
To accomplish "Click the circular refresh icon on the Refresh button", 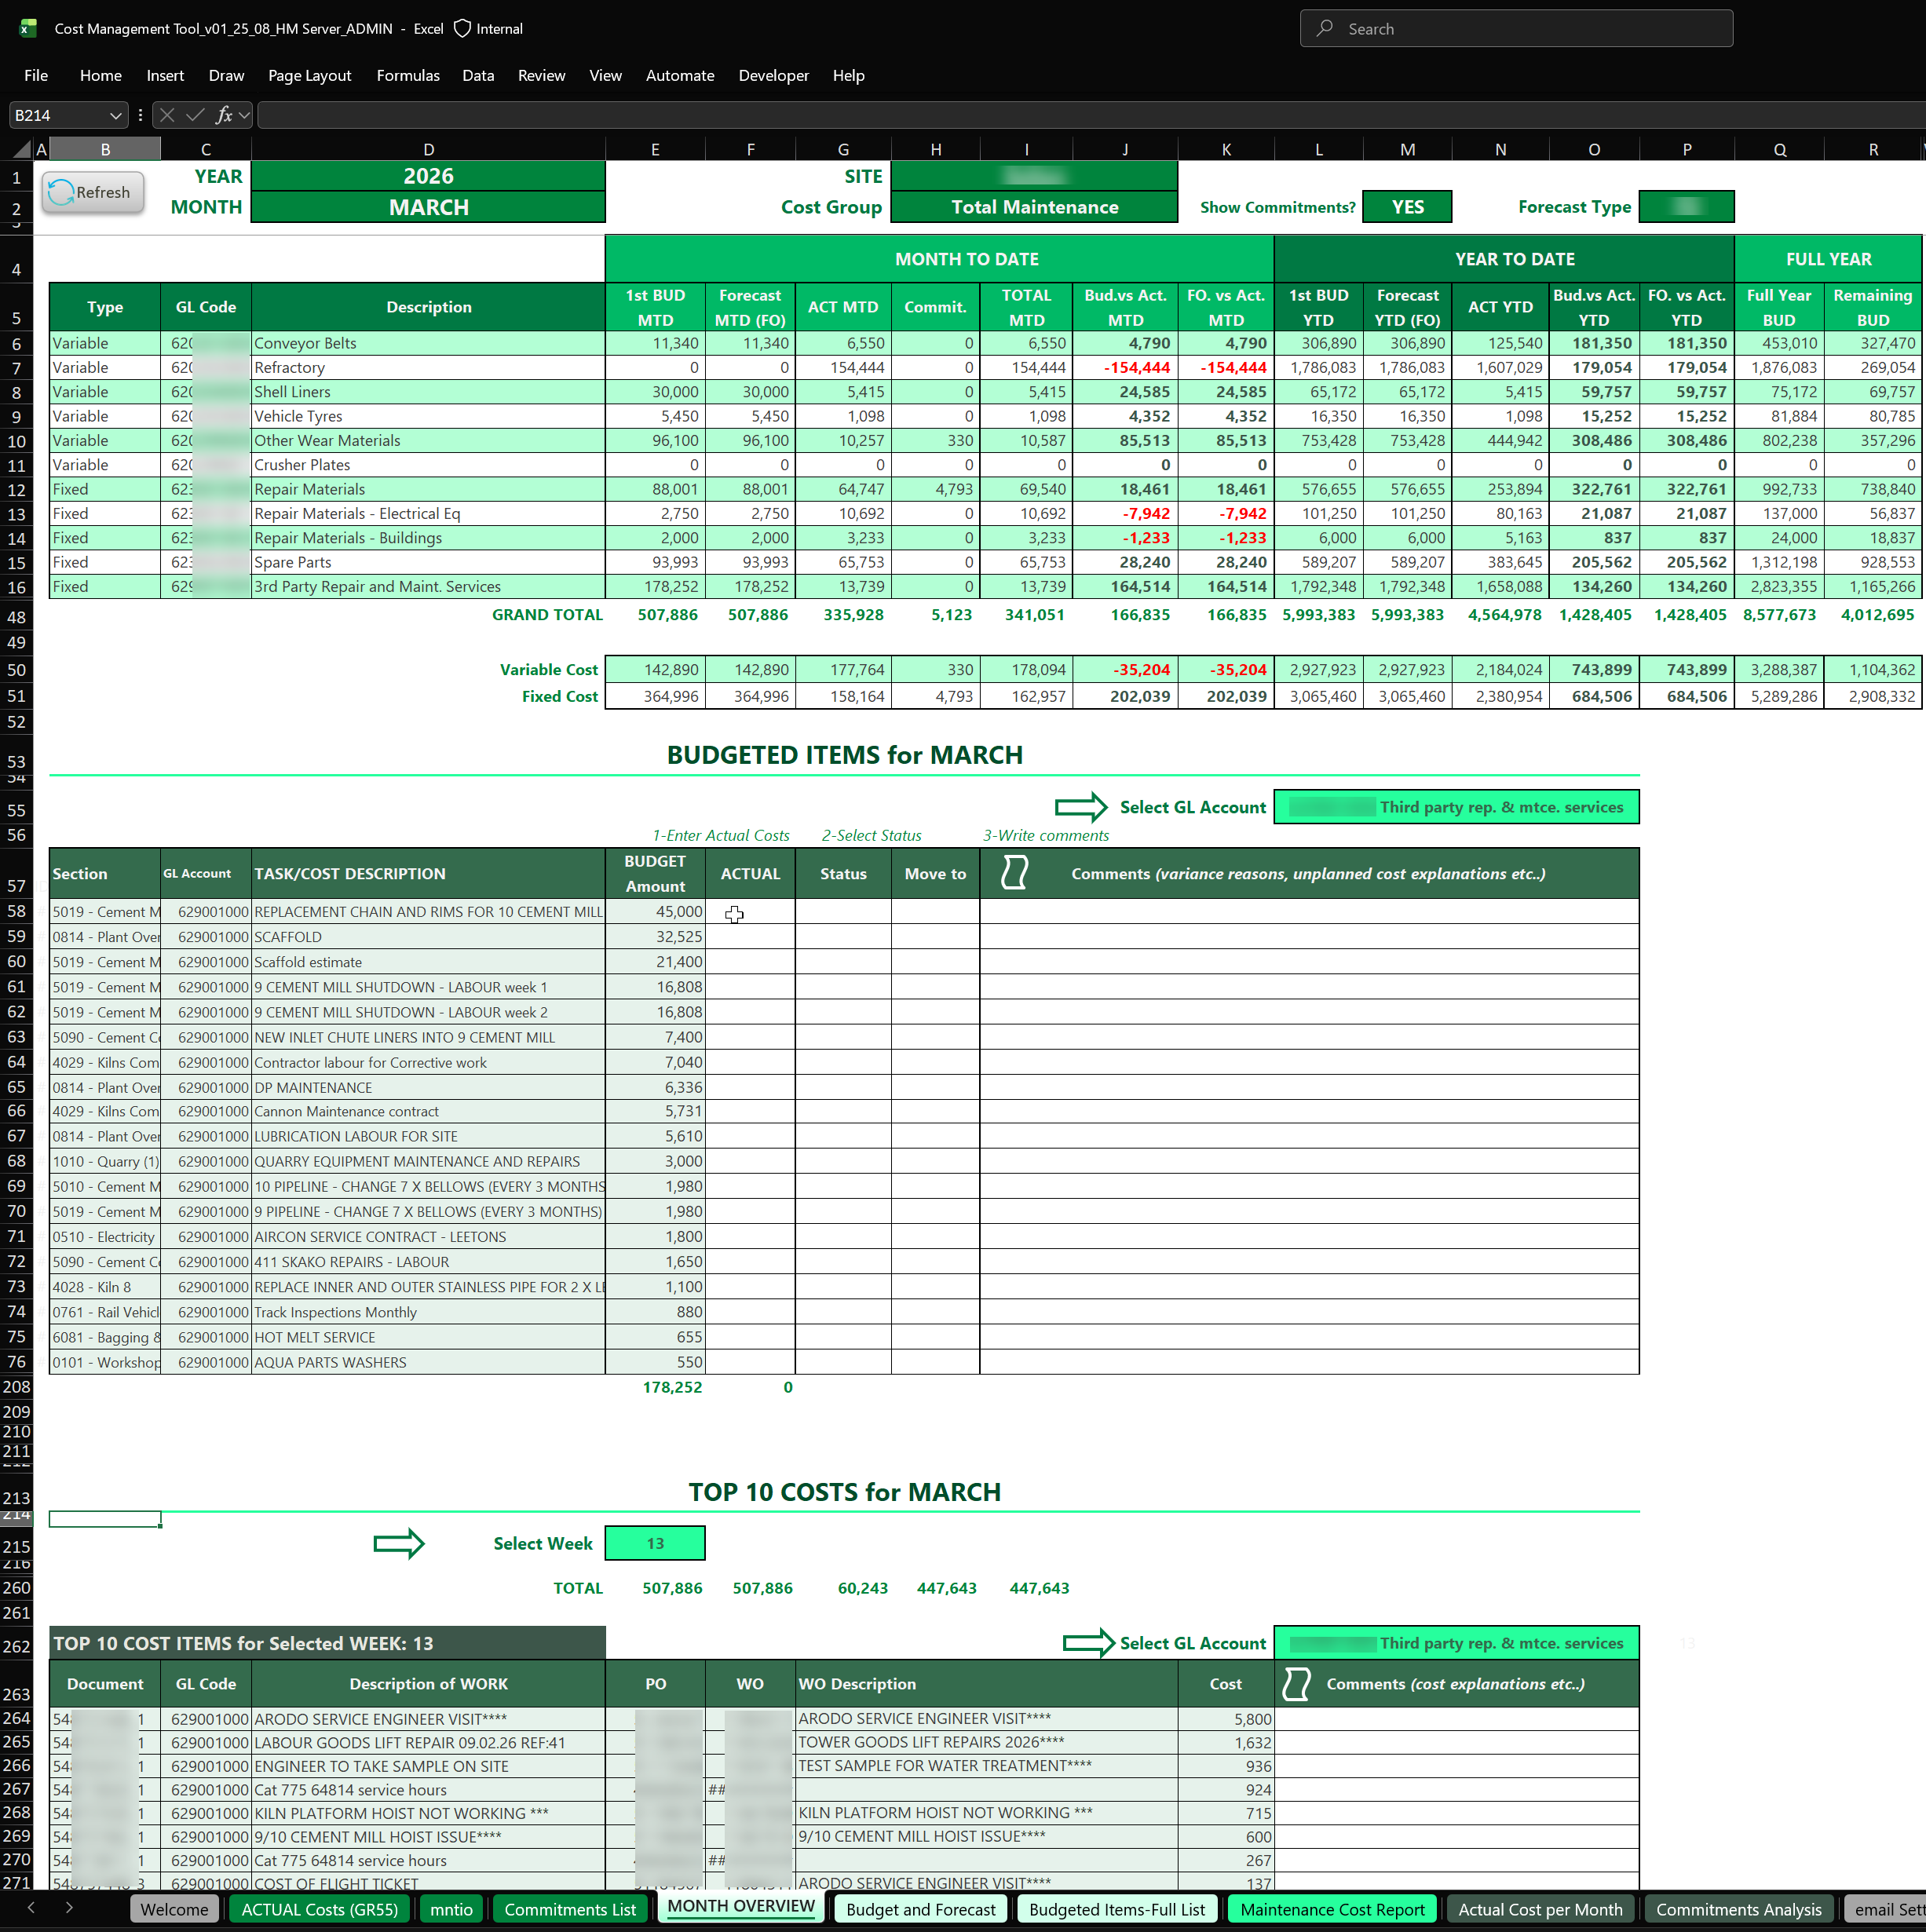I will pos(60,192).
